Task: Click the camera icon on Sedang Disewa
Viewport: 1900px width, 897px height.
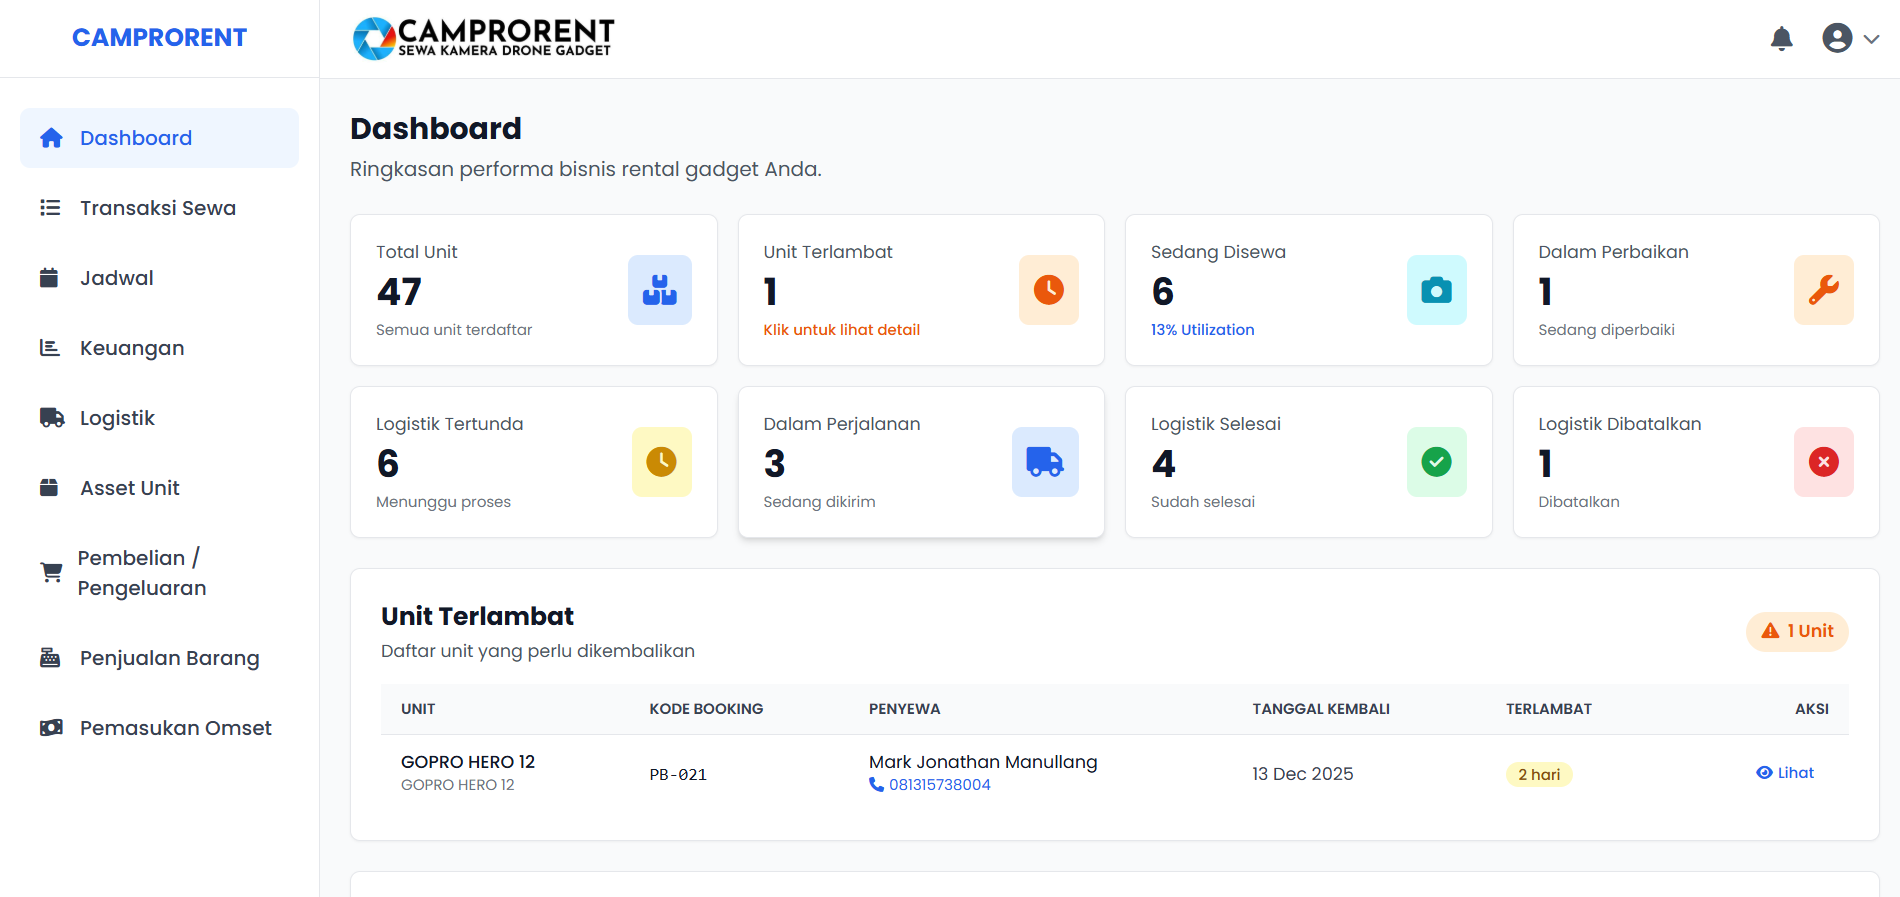Action: [1436, 290]
